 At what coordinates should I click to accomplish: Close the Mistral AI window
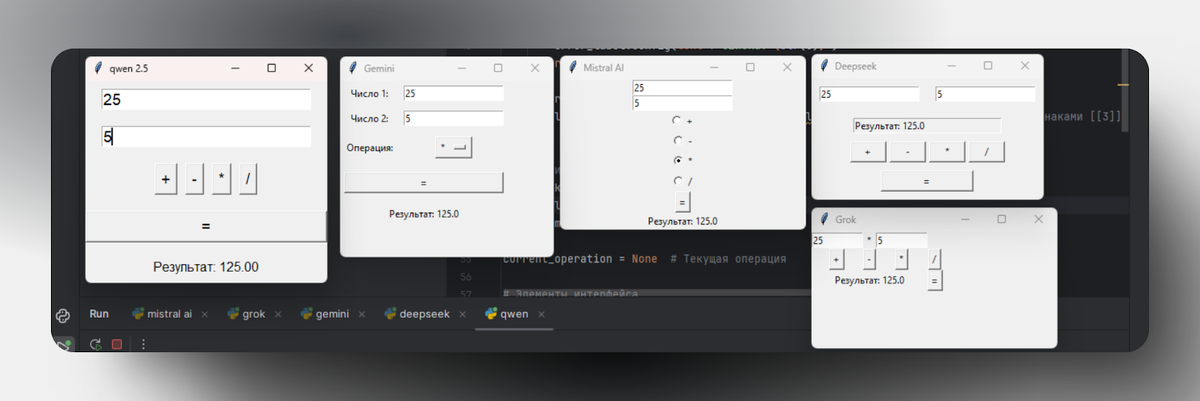click(x=787, y=67)
